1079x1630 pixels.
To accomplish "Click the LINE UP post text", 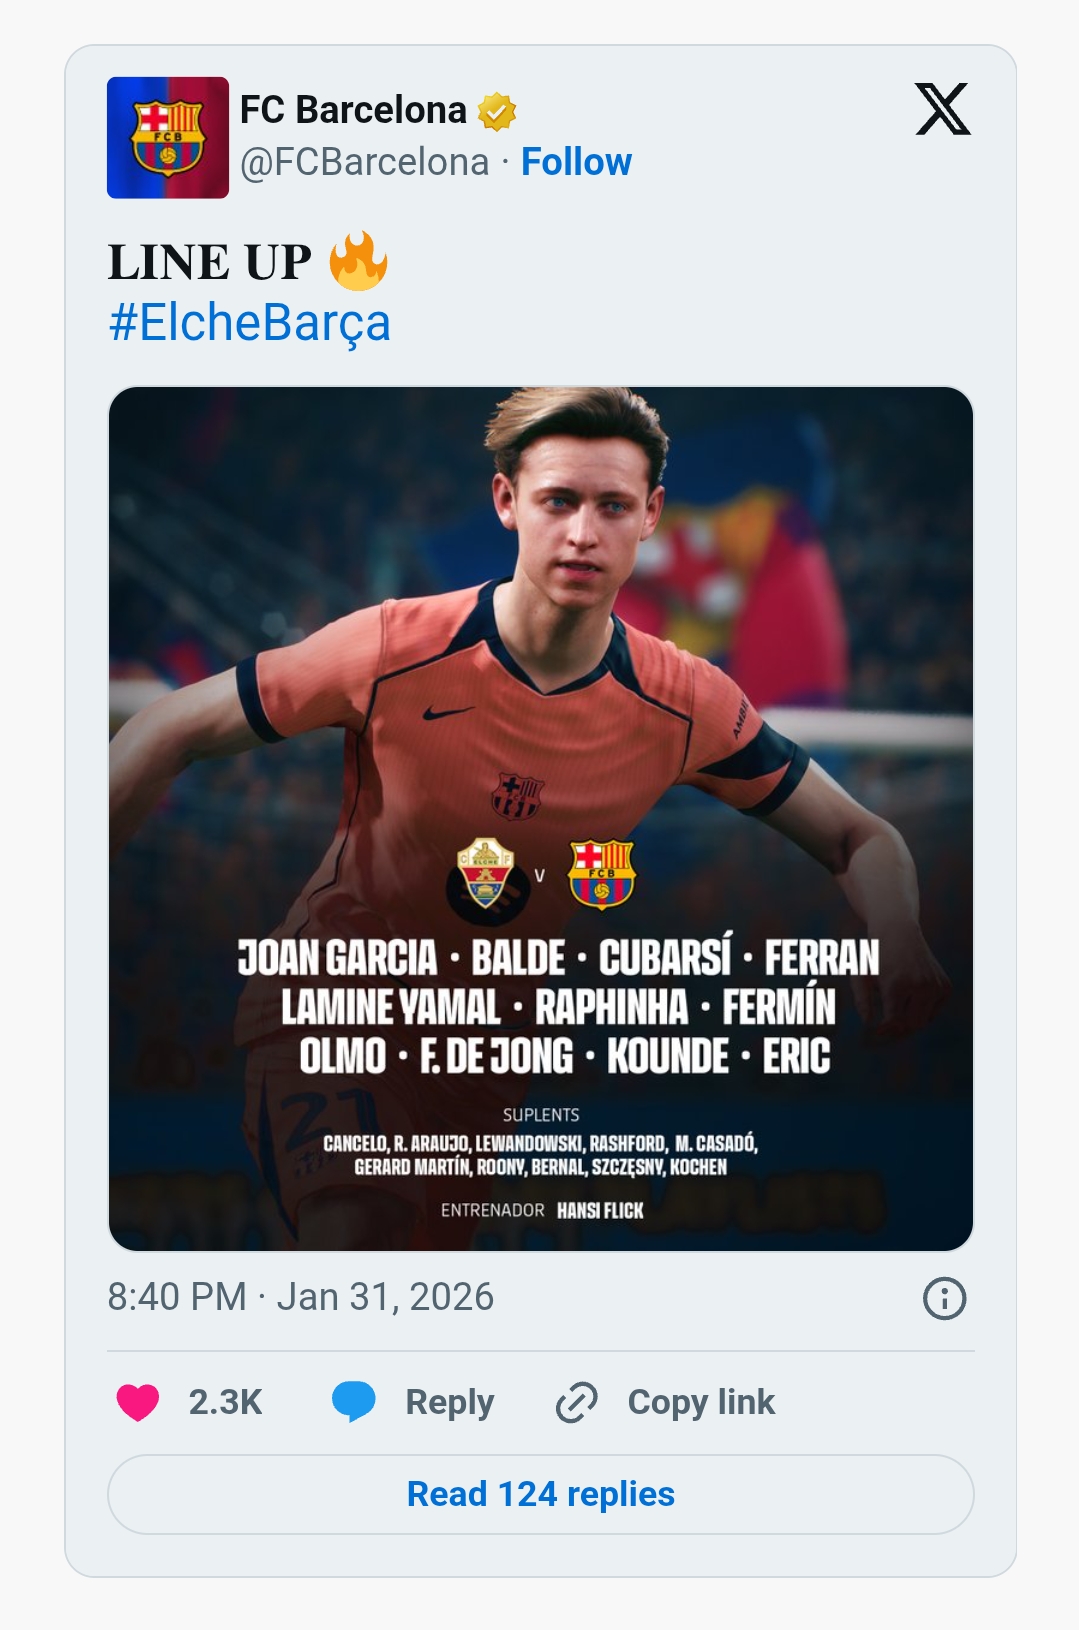I will (210, 262).
